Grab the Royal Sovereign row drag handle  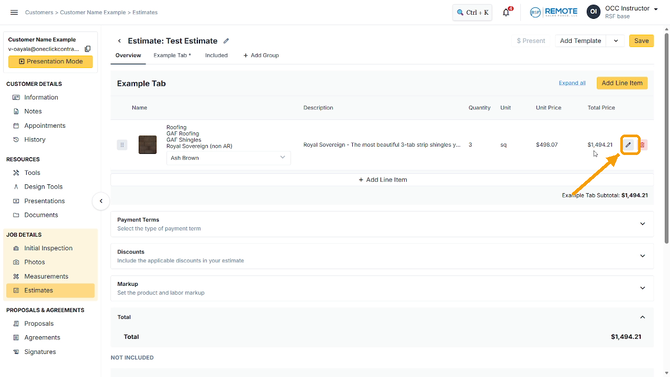click(x=122, y=145)
